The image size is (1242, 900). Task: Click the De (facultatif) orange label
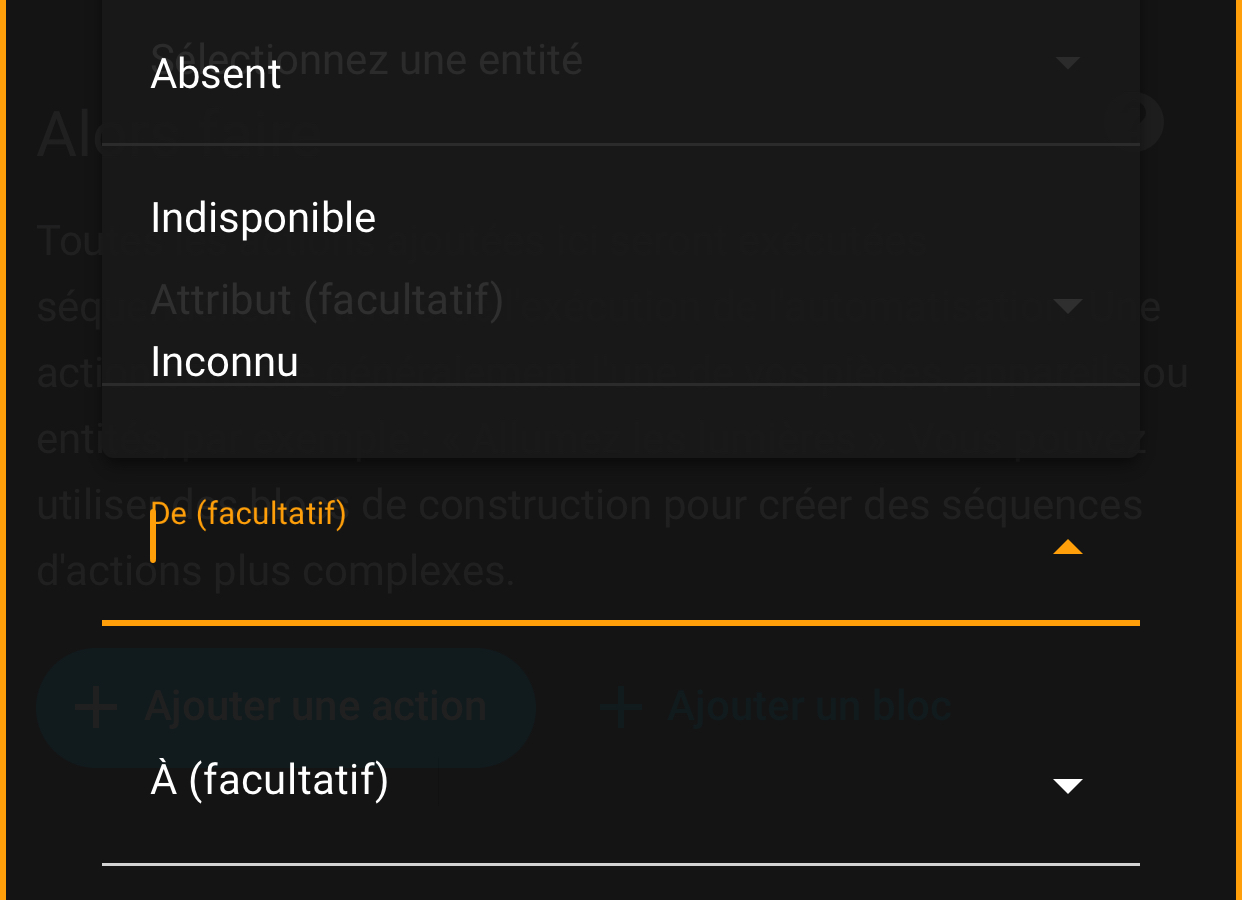pos(248,514)
